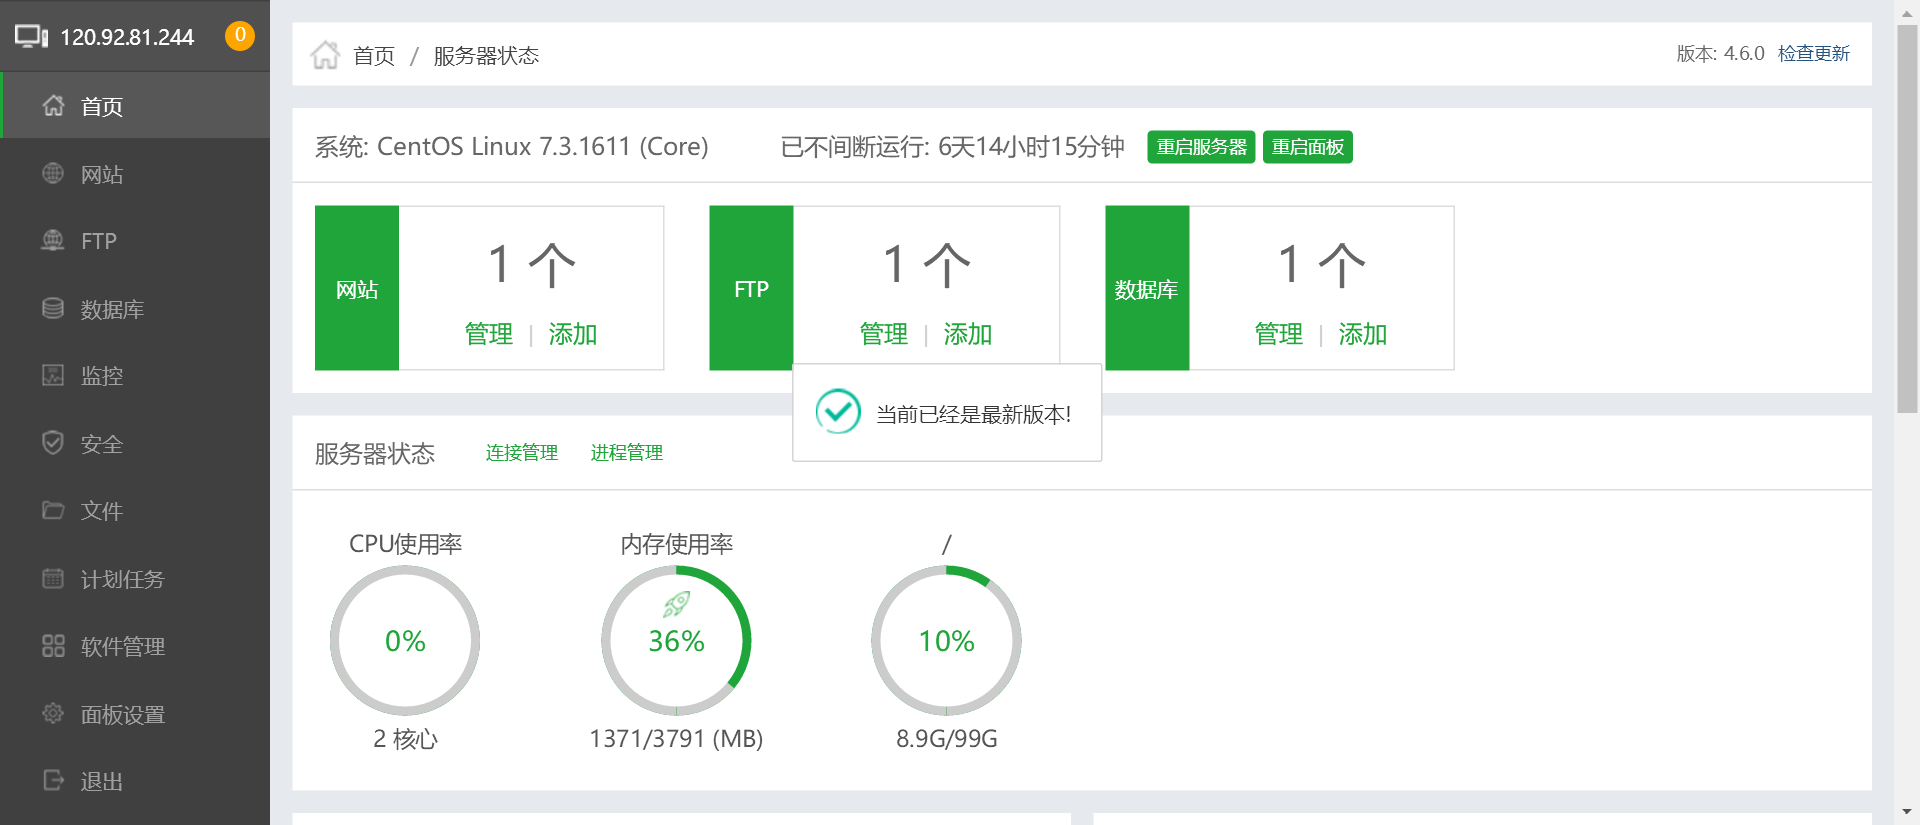The image size is (1920, 825).
Task: Open the 网站 sidebar menu
Action: [x=135, y=173]
